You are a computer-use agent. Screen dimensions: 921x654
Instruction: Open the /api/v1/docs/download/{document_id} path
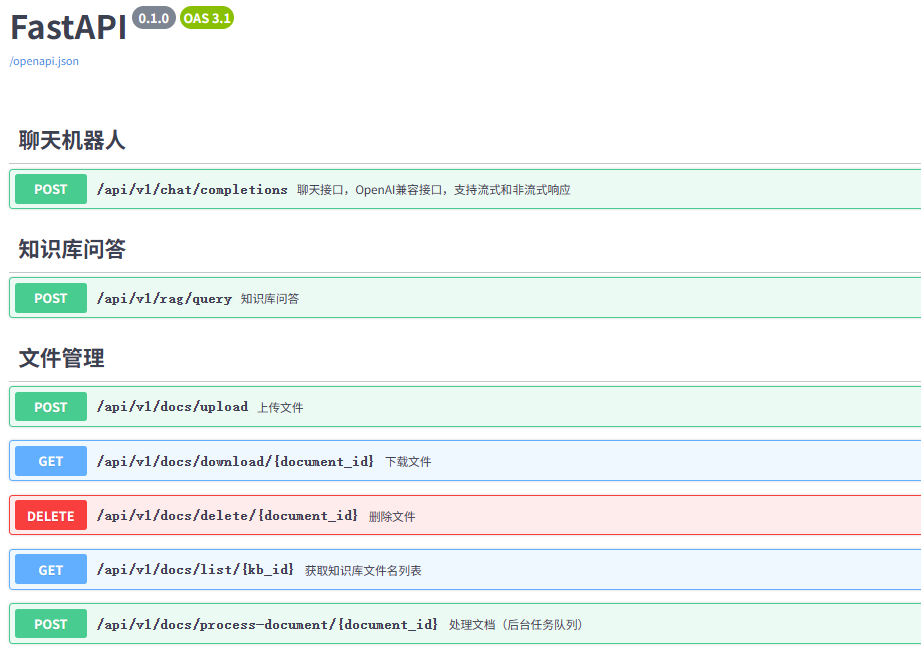[235, 461]
